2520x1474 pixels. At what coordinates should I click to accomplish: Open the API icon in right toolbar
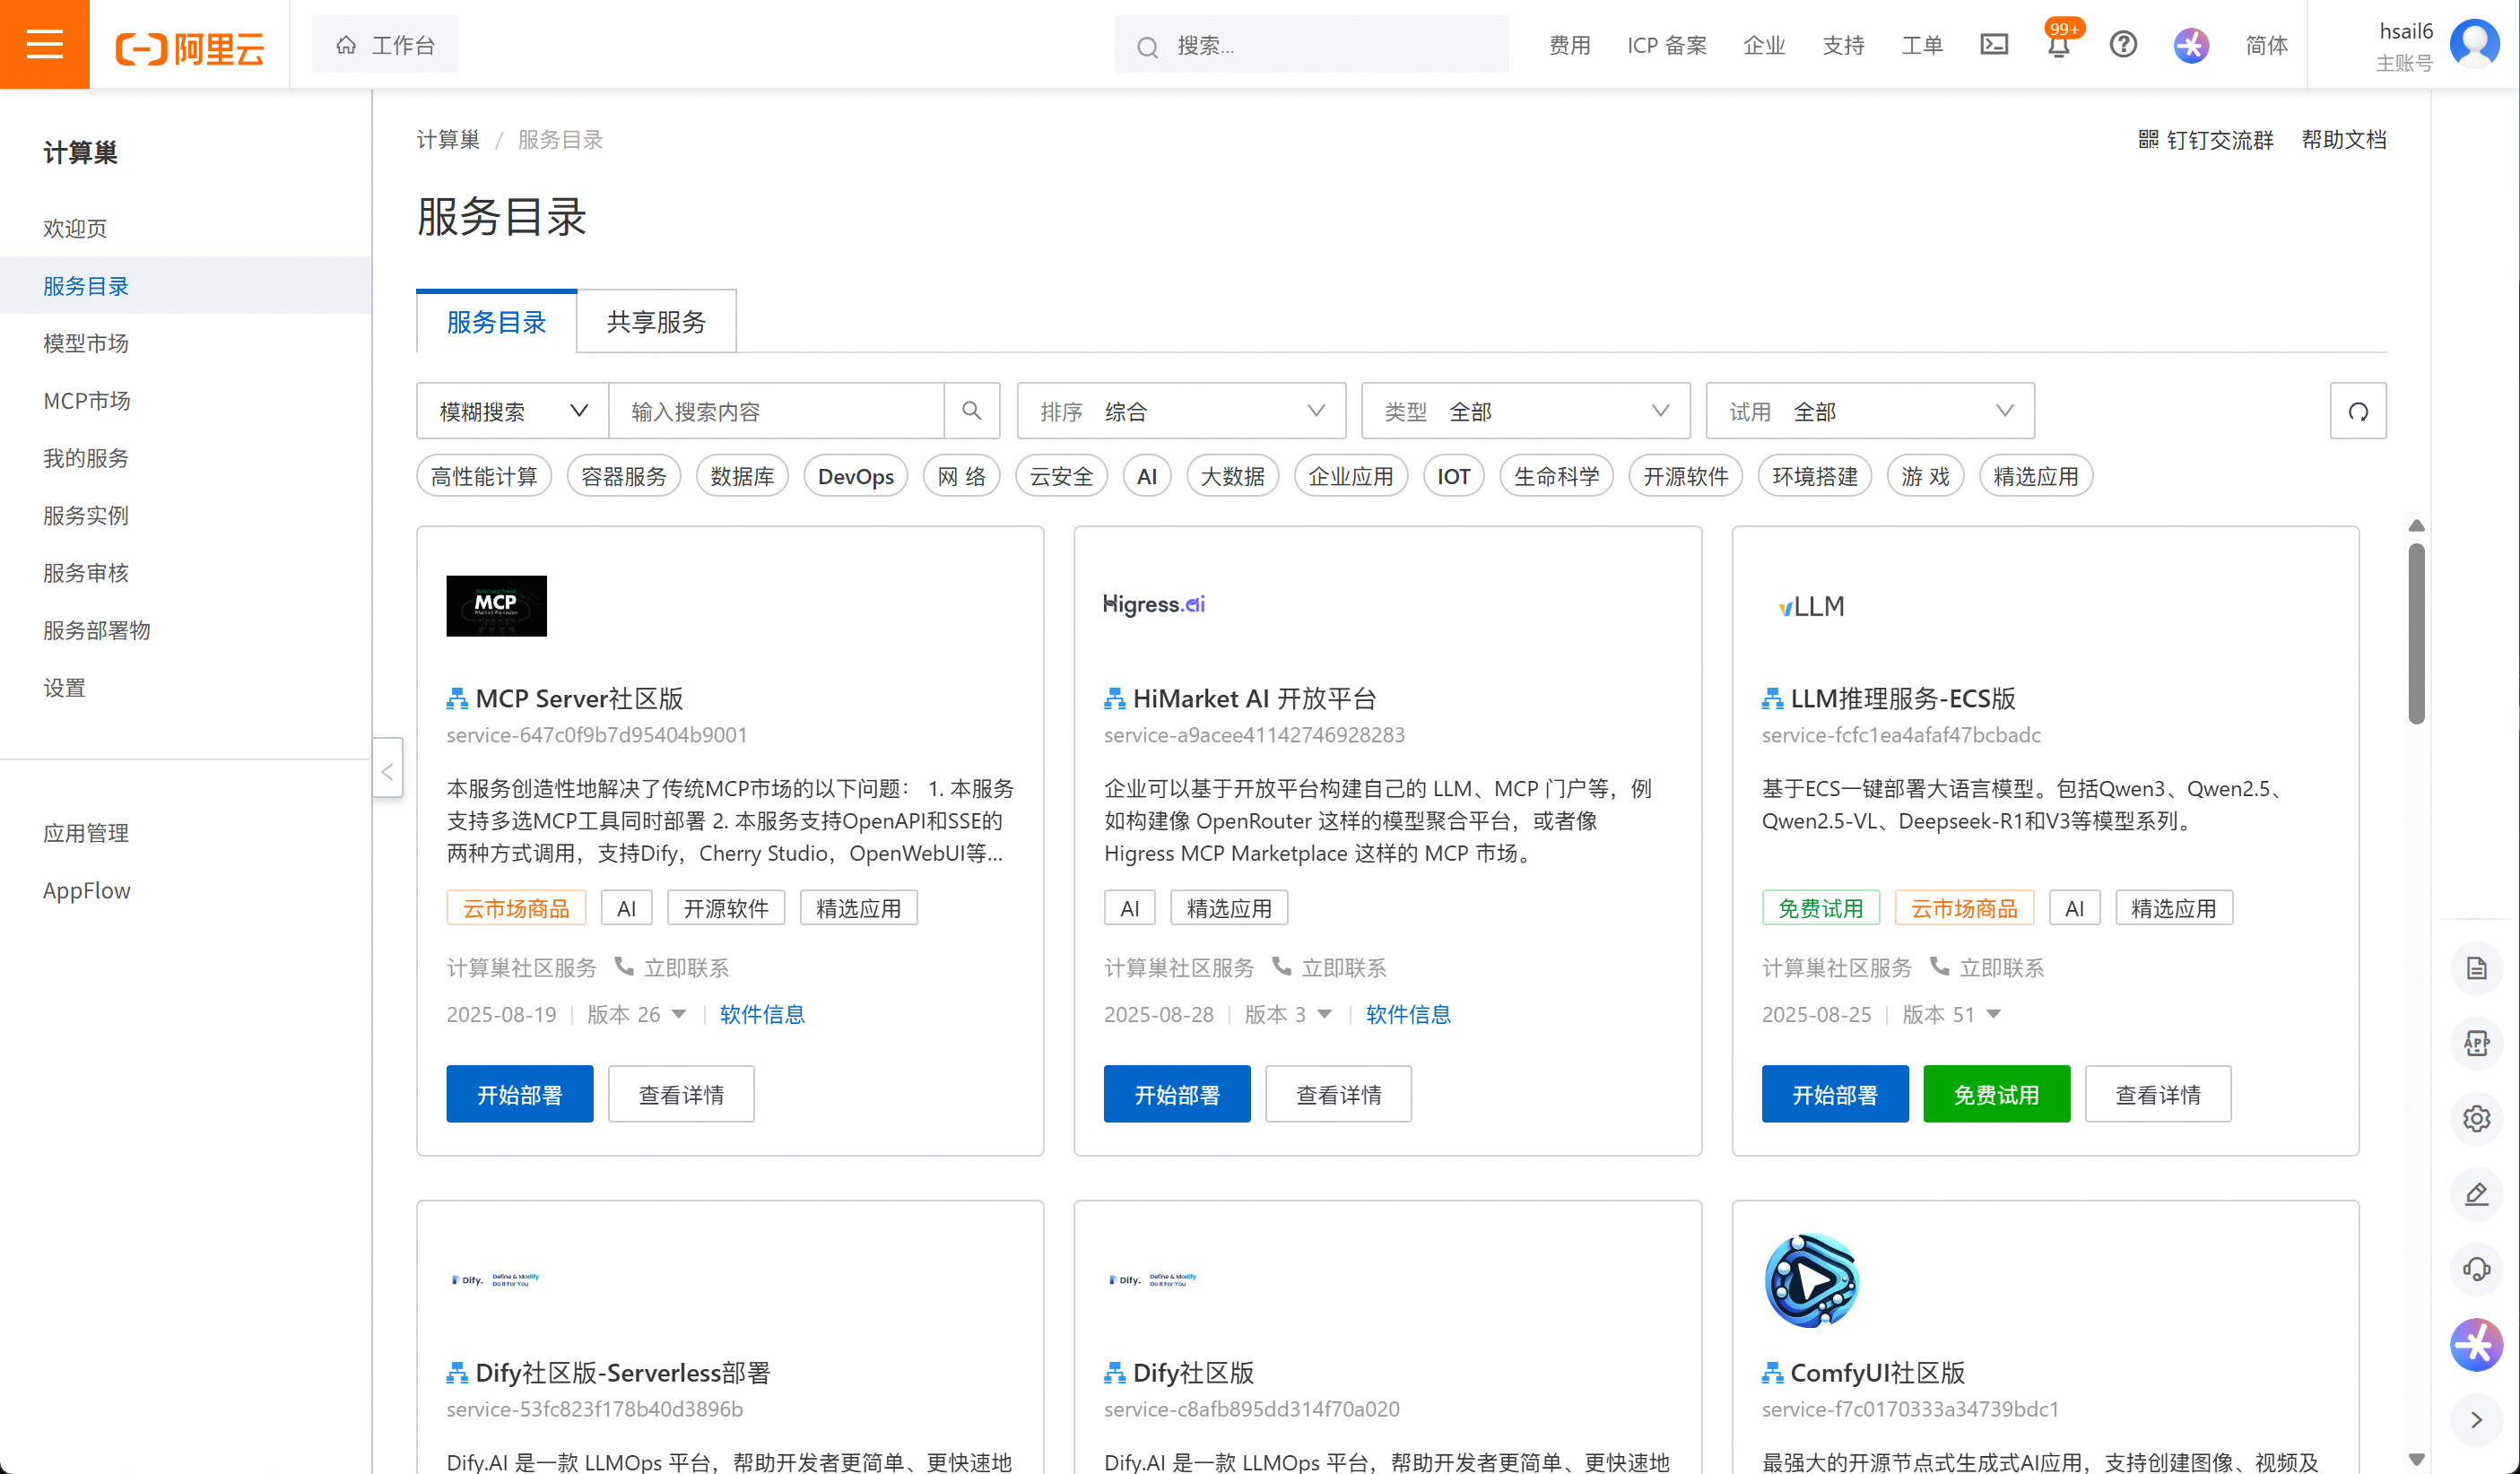[x=2476, y=1043]
